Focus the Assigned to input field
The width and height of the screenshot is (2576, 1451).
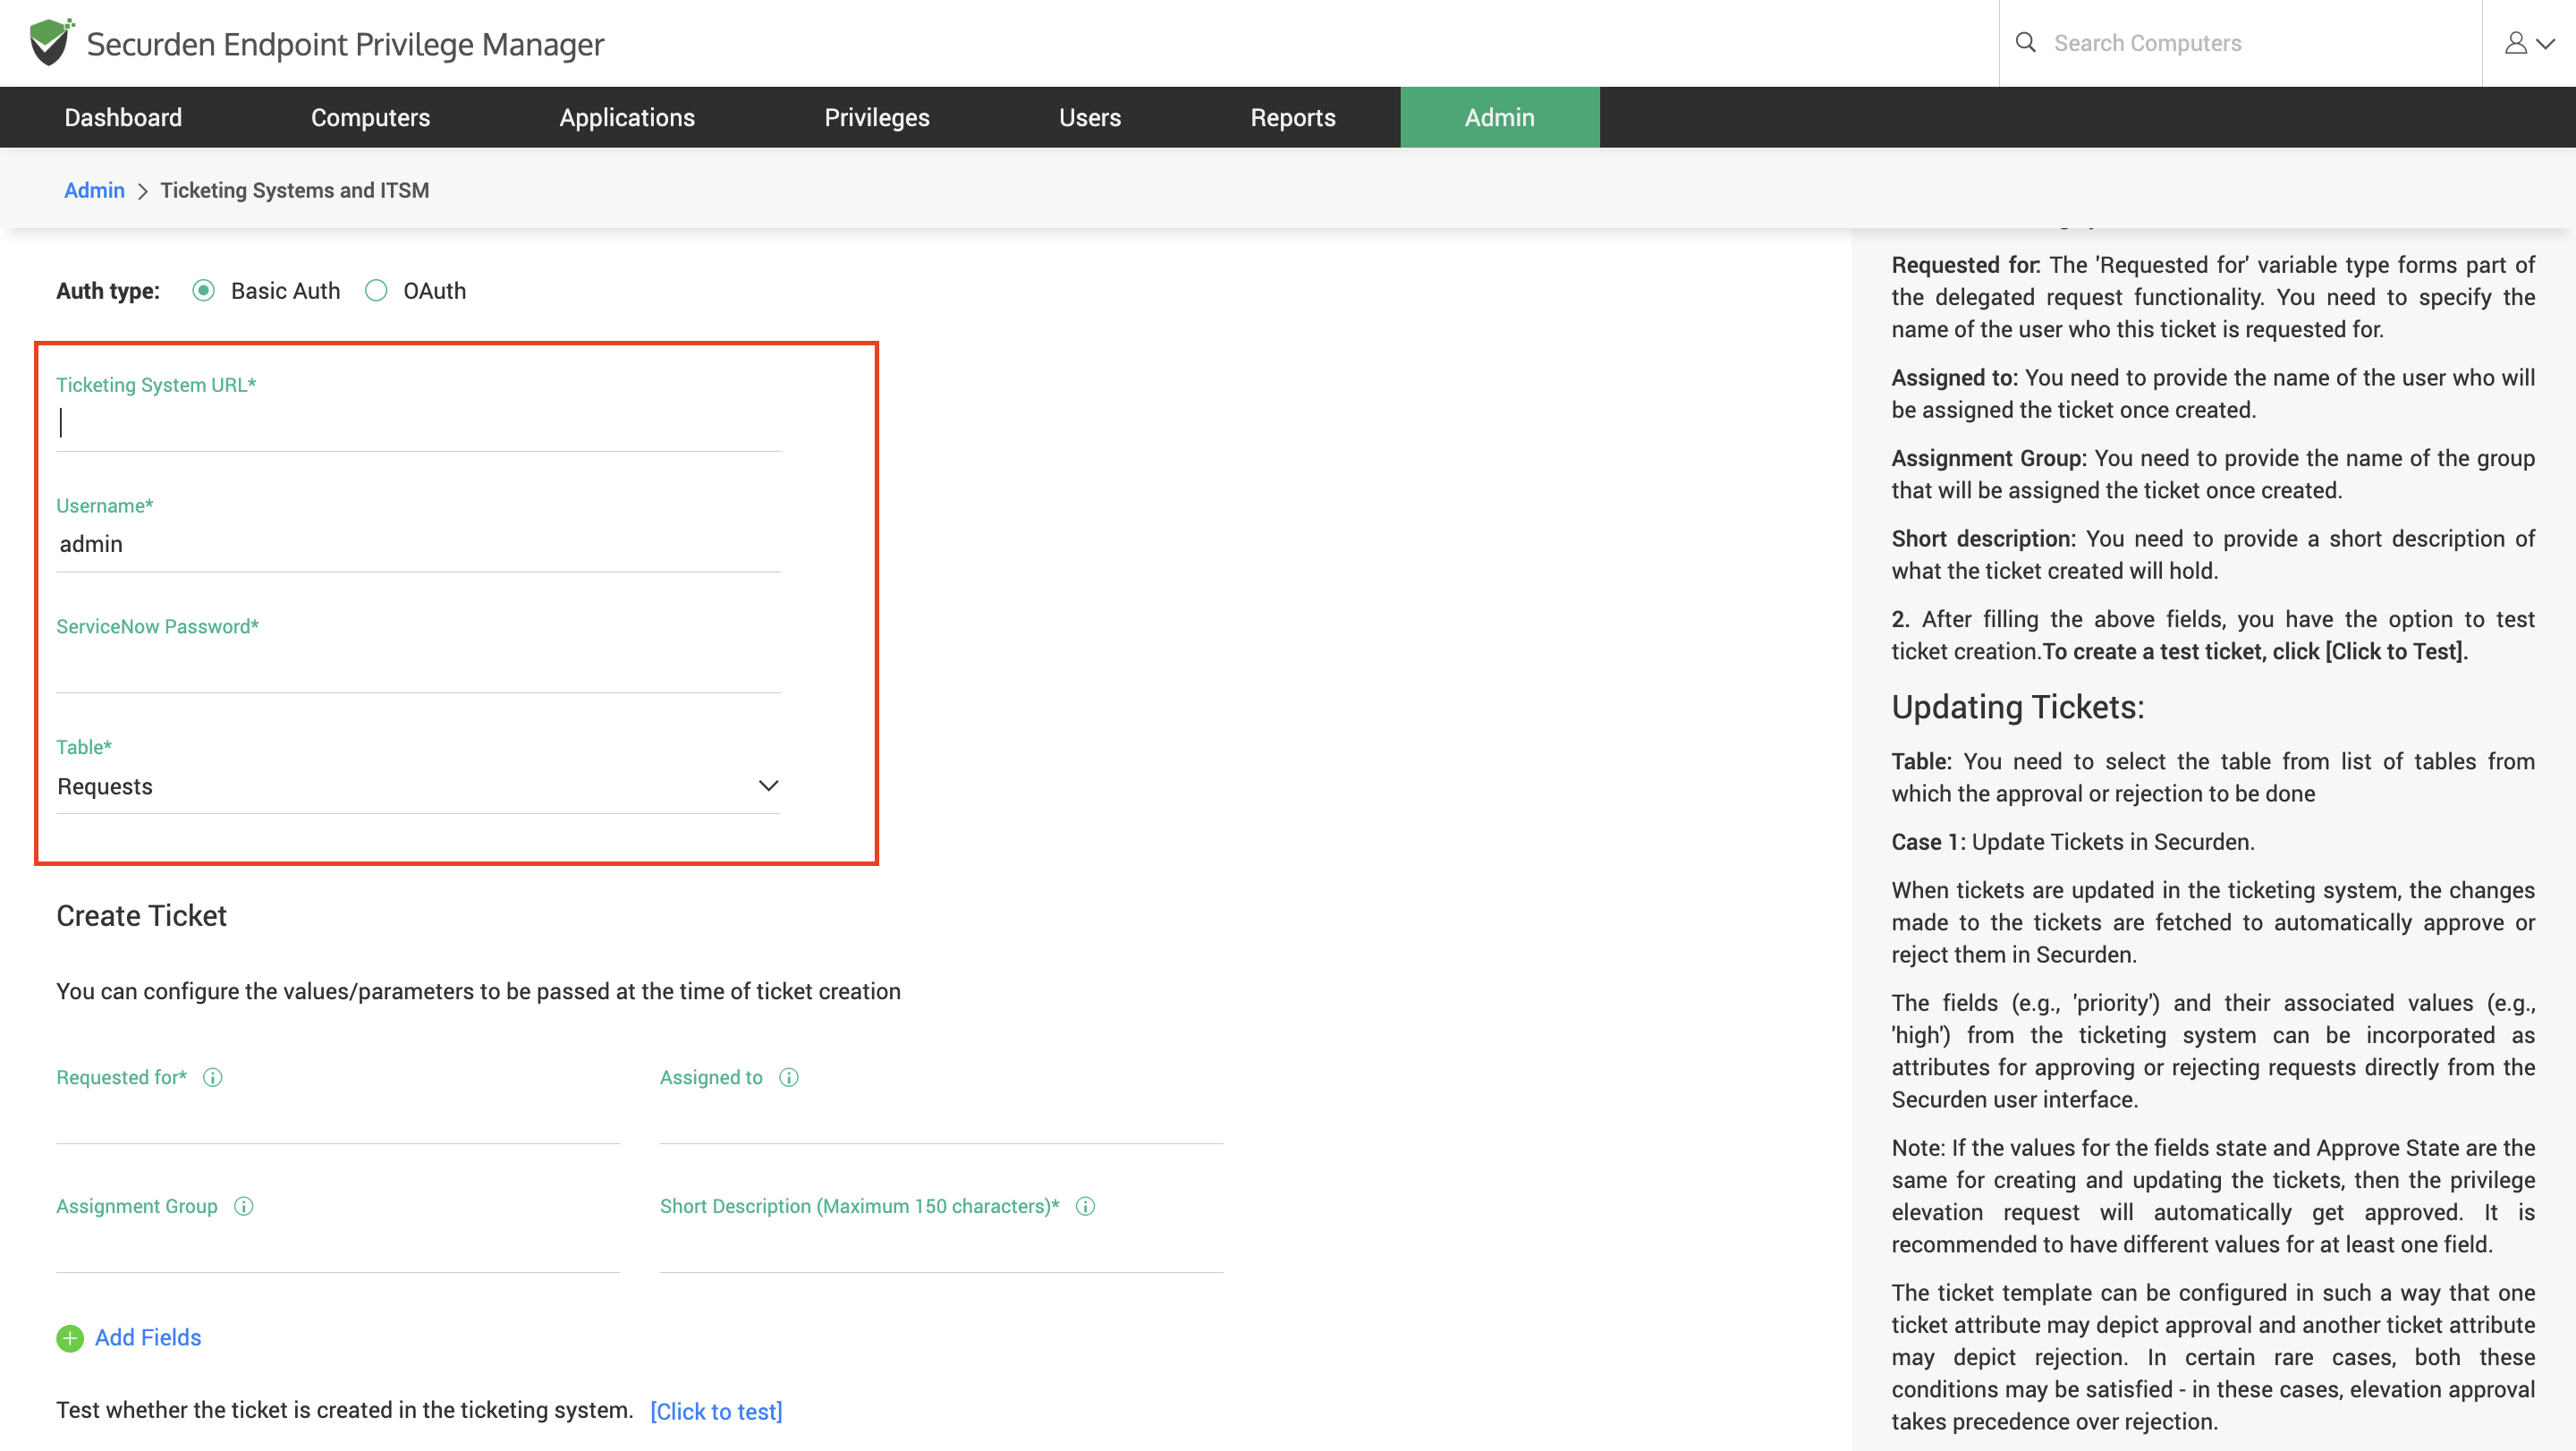(x=942, y=1120)
